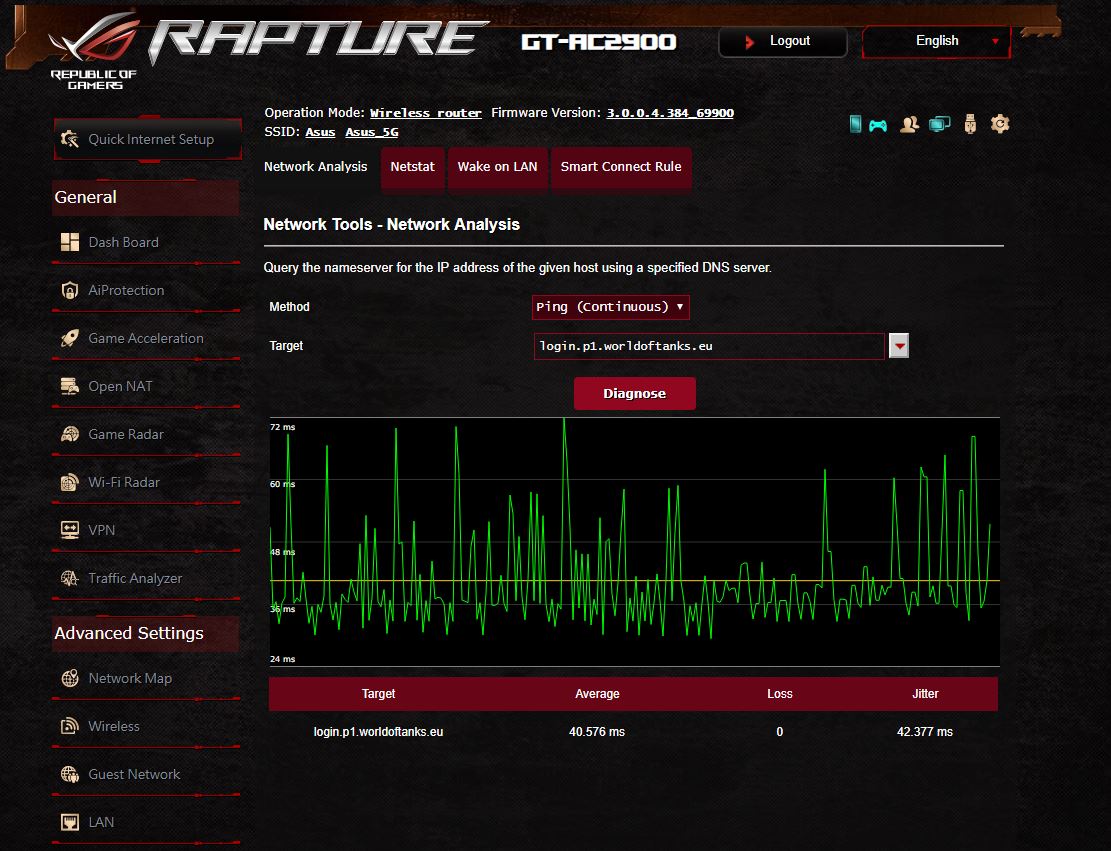
Task: Click the 72 ms graph axis label
Action: coord(283,427)
